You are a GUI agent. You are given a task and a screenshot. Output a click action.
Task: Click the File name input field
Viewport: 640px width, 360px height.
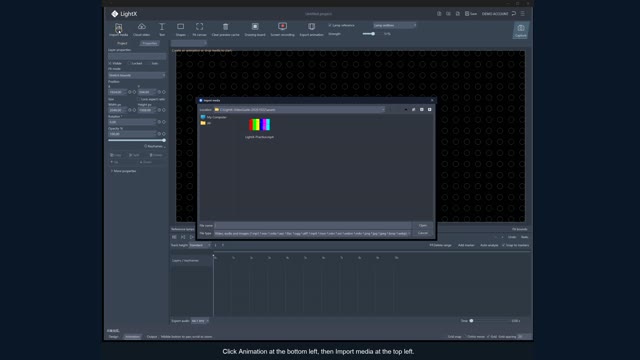[313, 225]
